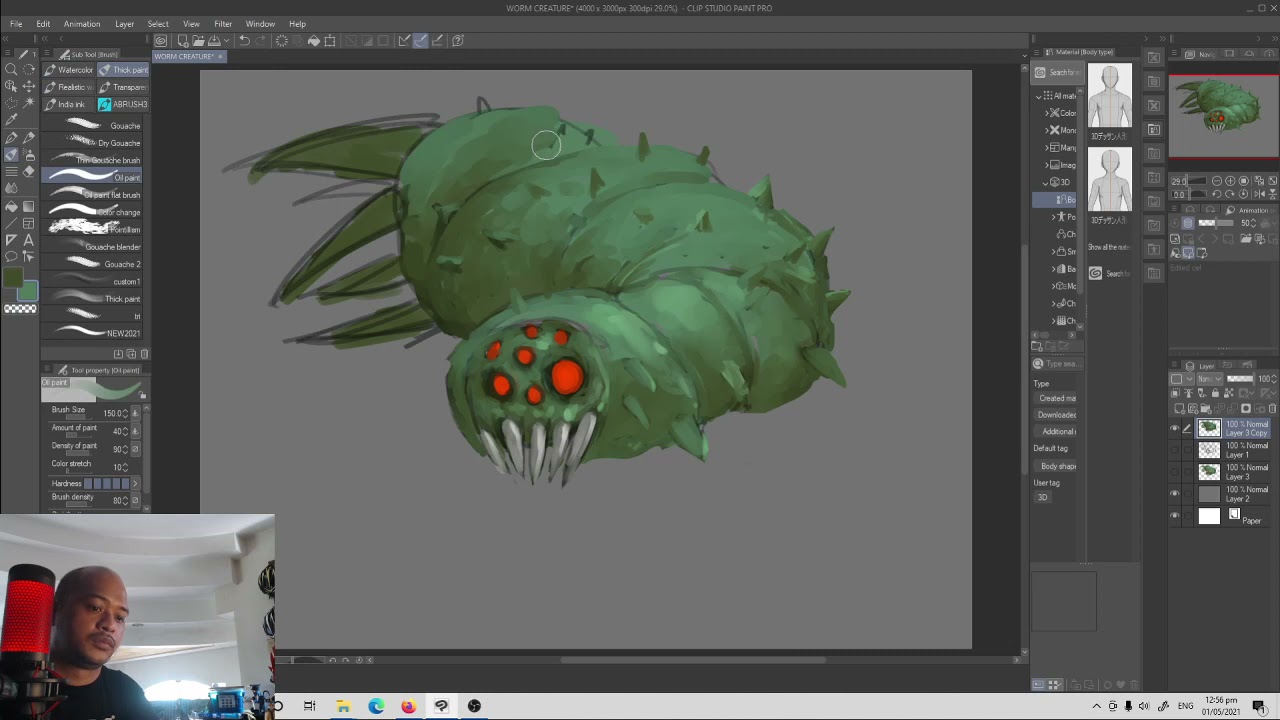This screenshot has width=1280, height=720.
Task: Click the material search field
Action: pos(1060,364)
